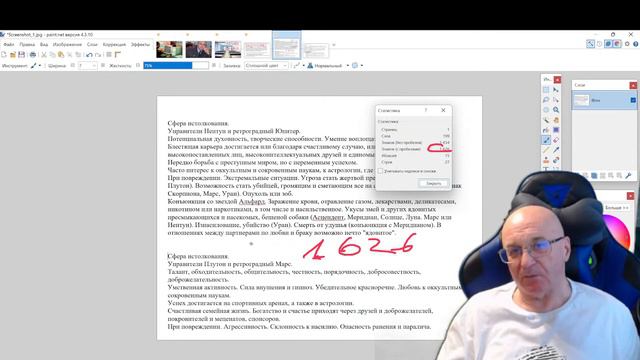Viewport: 640px width, 360px height.
Task: Open the Файл menu
Action: tap(9, 44)
